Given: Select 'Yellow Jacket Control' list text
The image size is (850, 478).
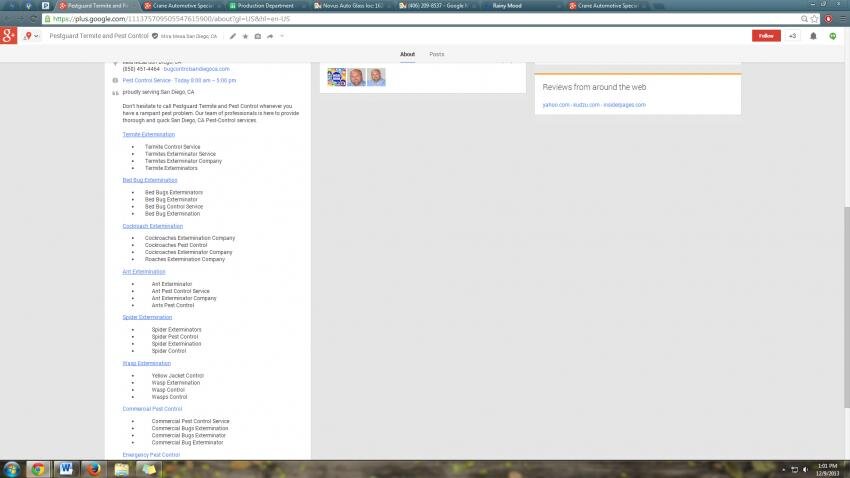Looking at the screenshot, I should (177, 376).
